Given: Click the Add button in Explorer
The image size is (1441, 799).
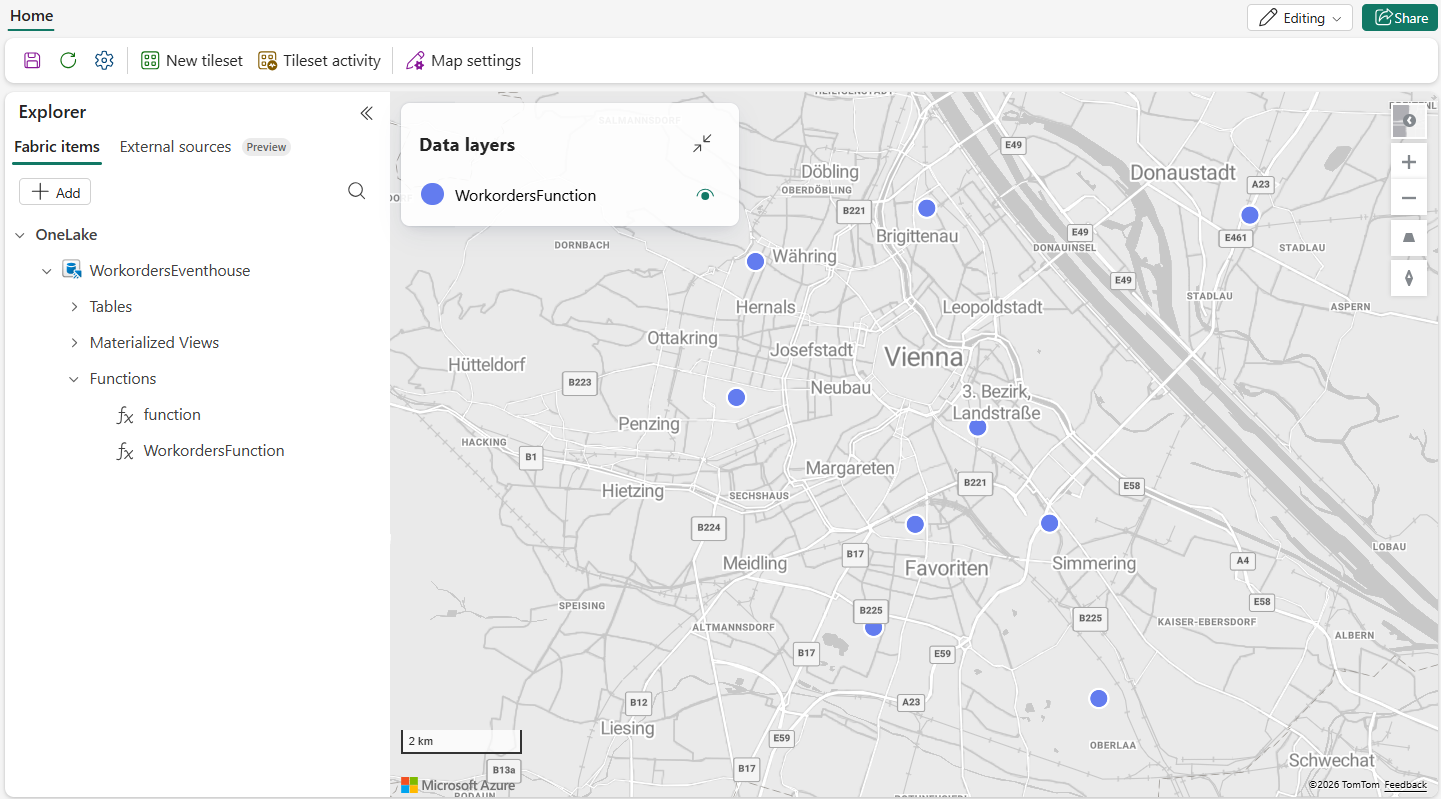Looking at the screenshot, I should (55, 192).
